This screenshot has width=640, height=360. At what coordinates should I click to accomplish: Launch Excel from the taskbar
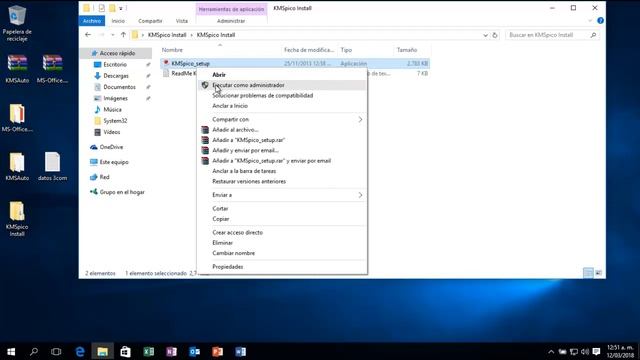point(149,351)
